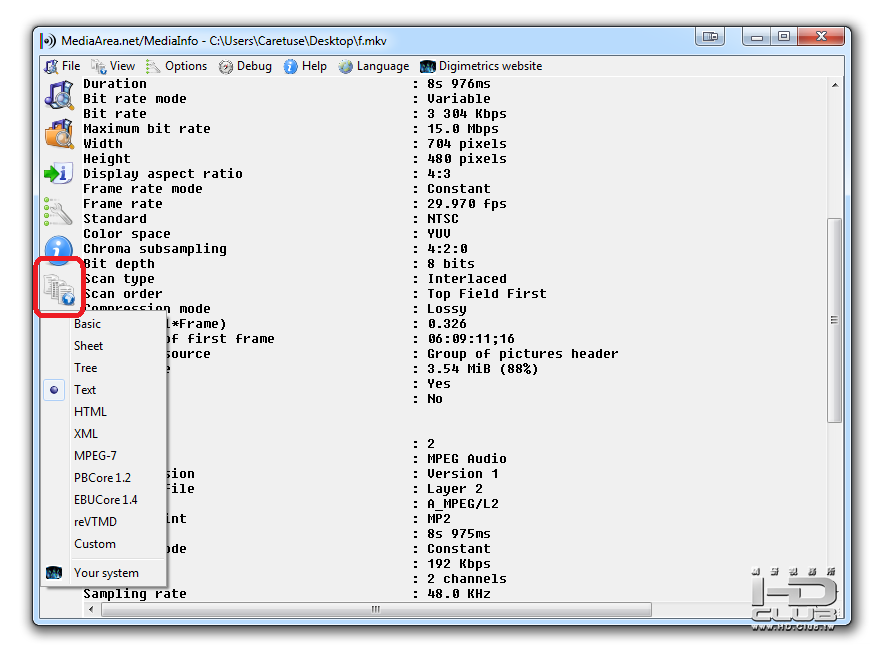Image resolution: width=888 pixels, height=652 pixels.
Task: Click the 'Maximum bit rate' label
Action: 147,129
